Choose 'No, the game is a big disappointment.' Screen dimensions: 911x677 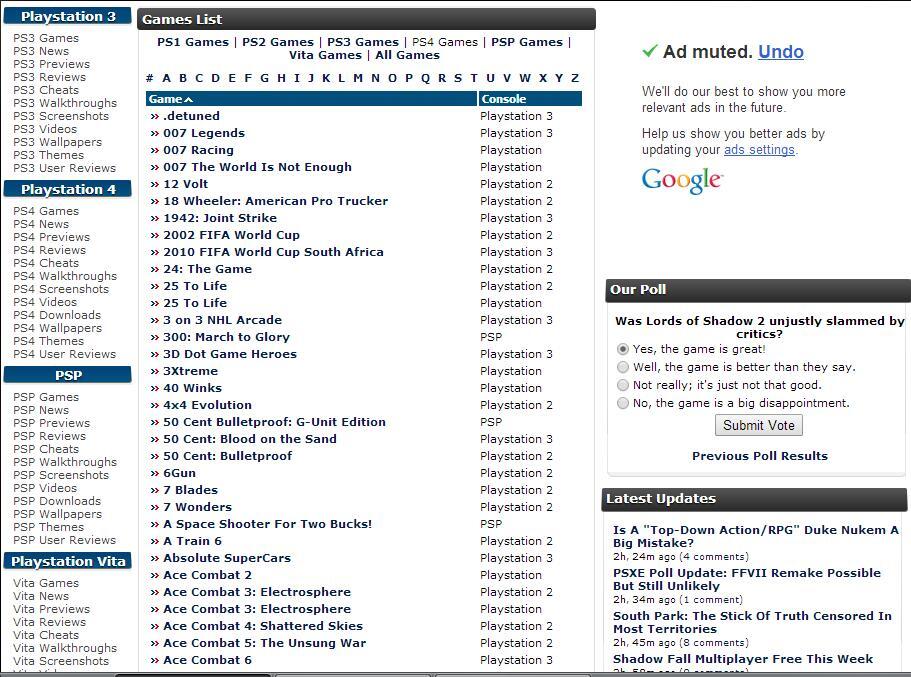[623, 403]
